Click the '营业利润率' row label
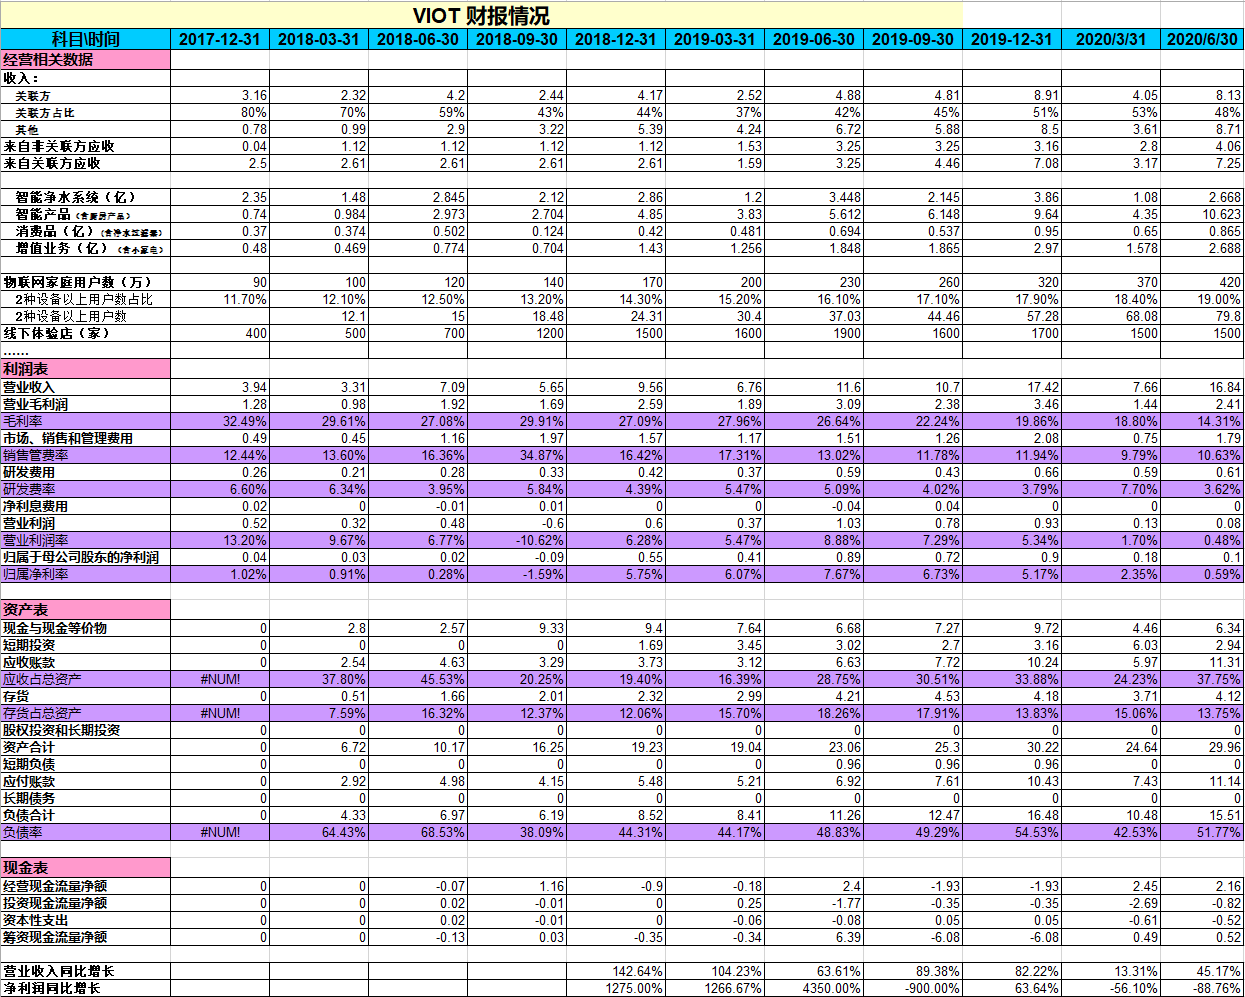 [x=36, y=540]
